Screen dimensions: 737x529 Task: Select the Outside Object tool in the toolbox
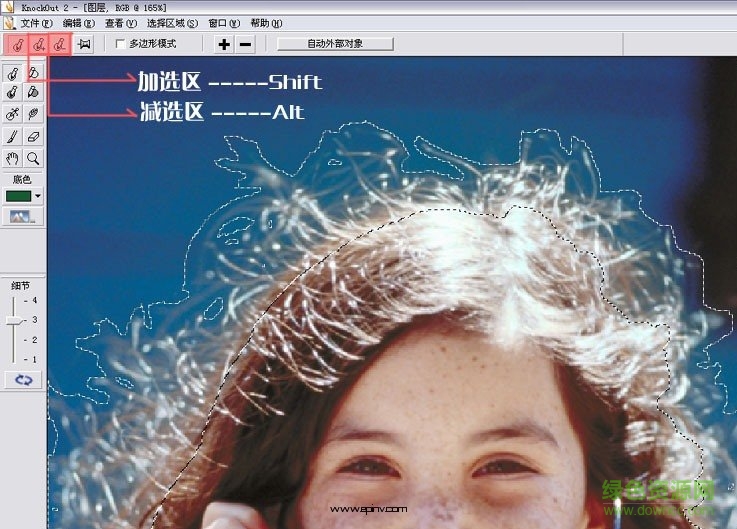click(x=33, y=72)
